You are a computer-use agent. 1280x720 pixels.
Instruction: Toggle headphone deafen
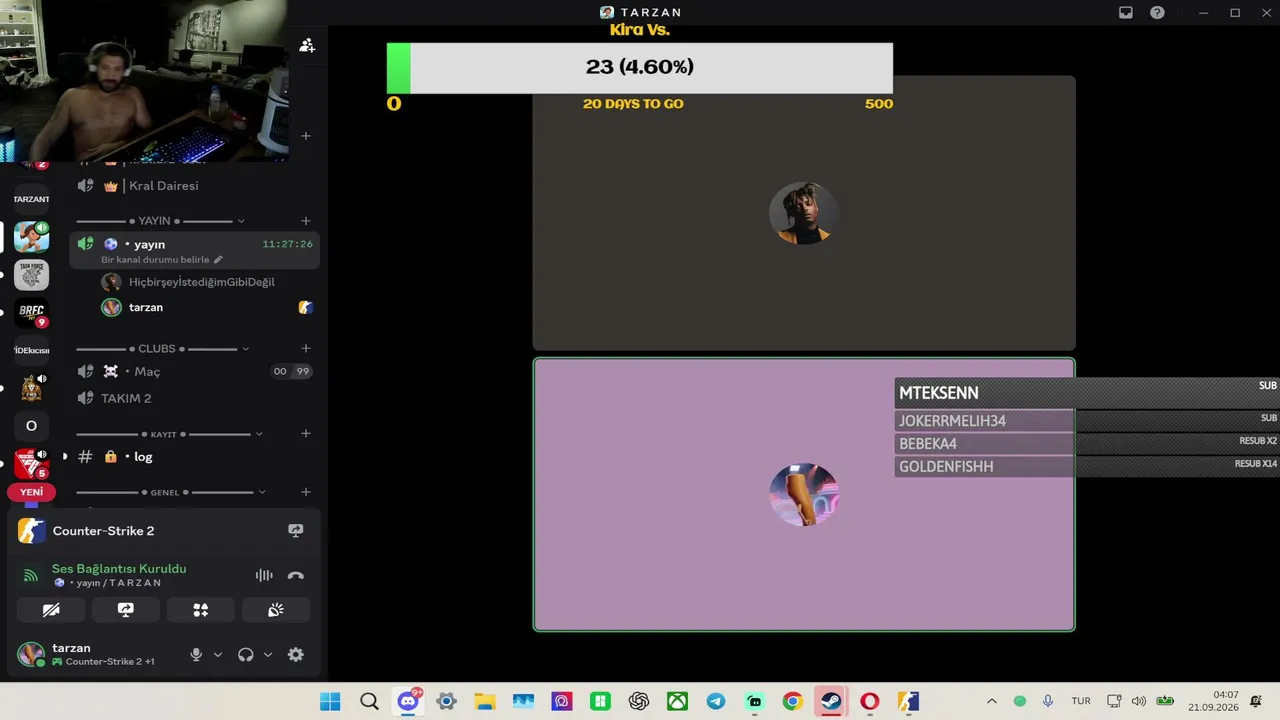pyautogui.click(x=245, y=655)
